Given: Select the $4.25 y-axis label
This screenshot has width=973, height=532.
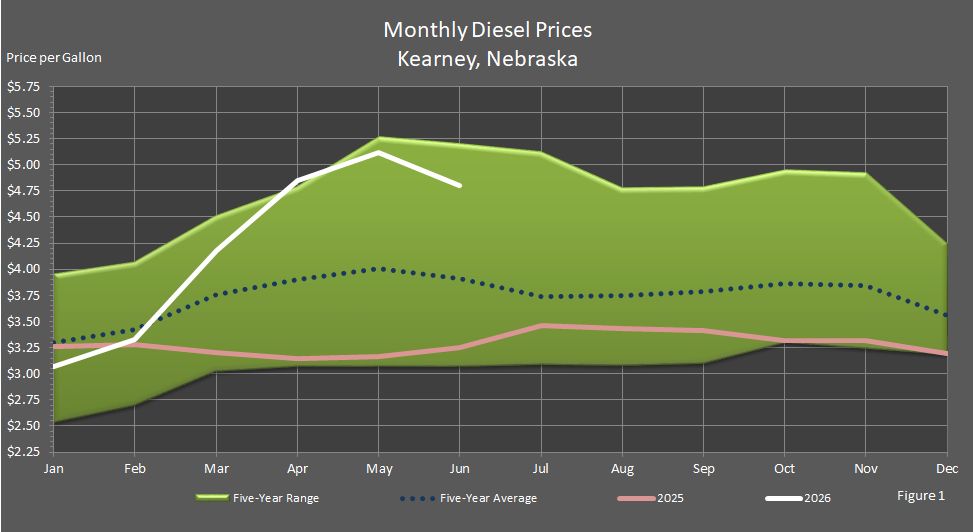Looking at the screenshot, I should pos(24,243).
